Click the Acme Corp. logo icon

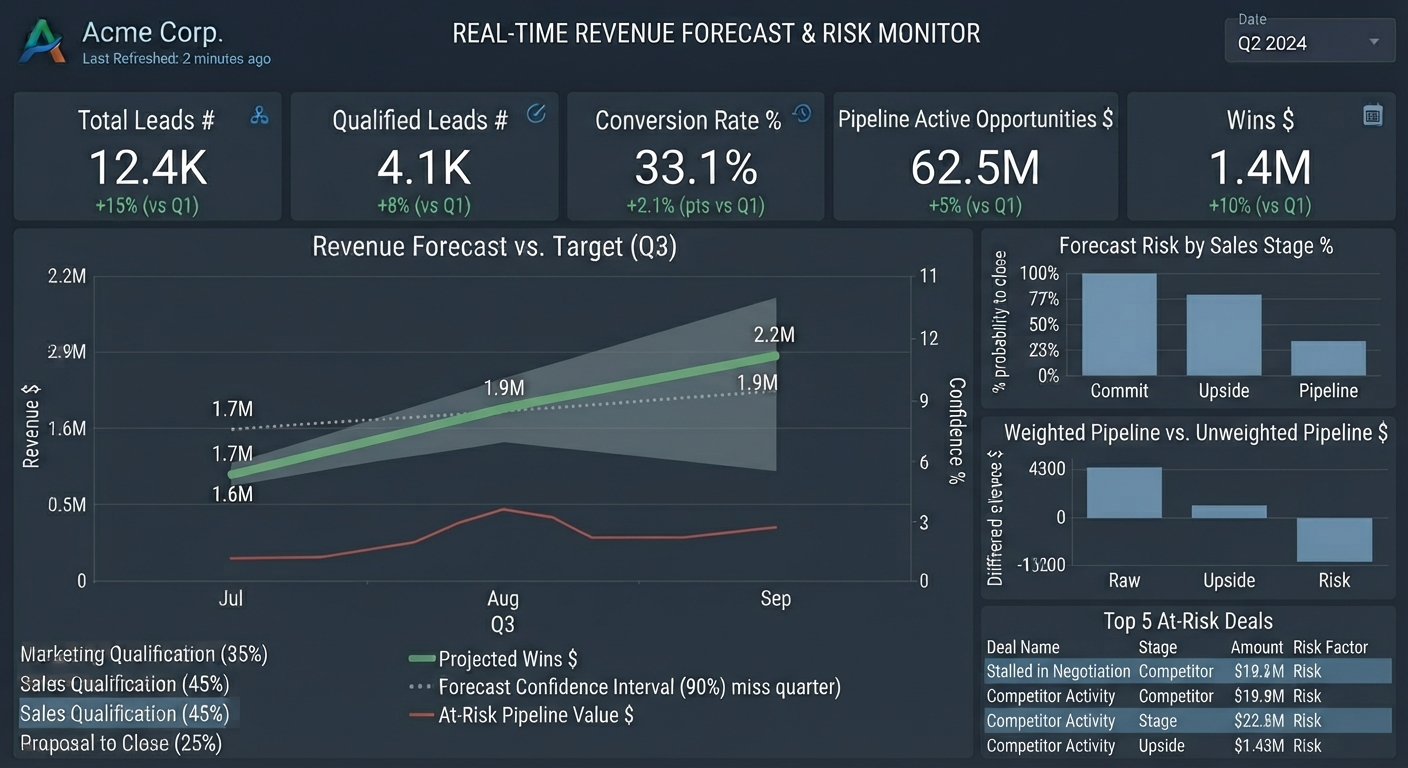(x=43, y=41)
